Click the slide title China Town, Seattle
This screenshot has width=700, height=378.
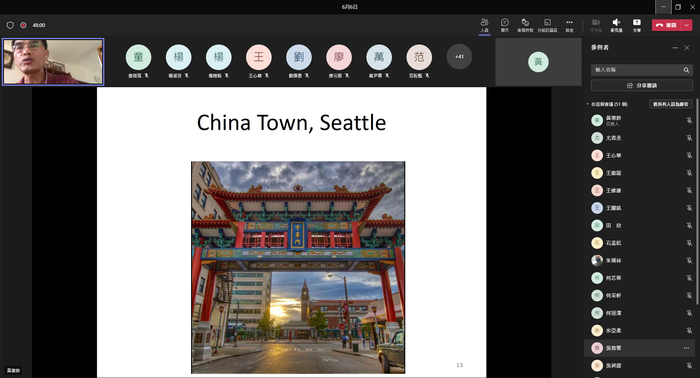tap(292, 123)
